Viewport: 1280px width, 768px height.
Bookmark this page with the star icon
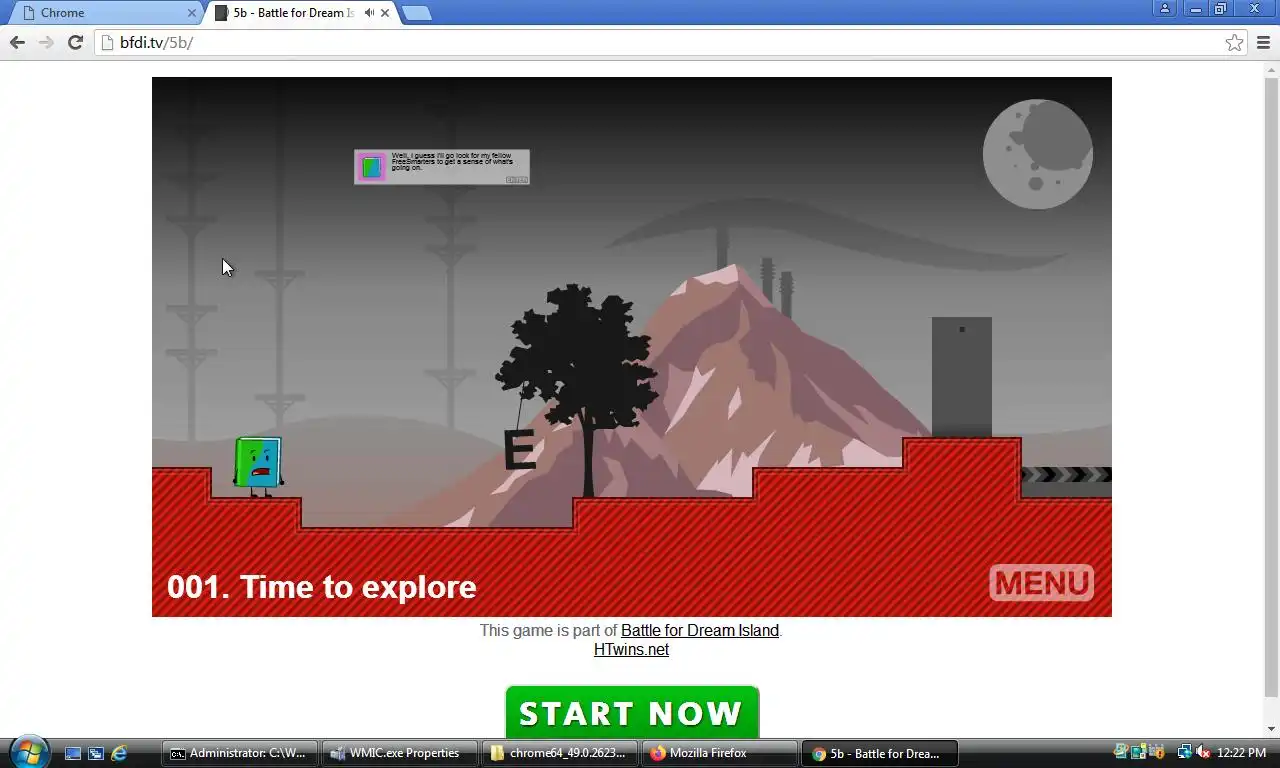tap(1234, 42)
